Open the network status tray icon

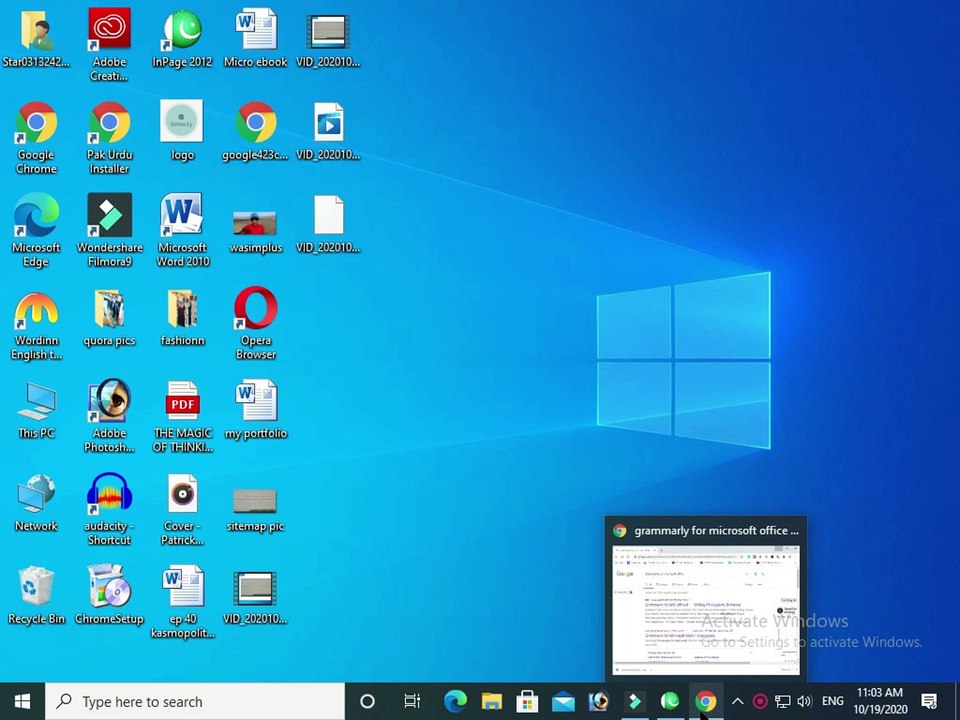coord(782,702)
